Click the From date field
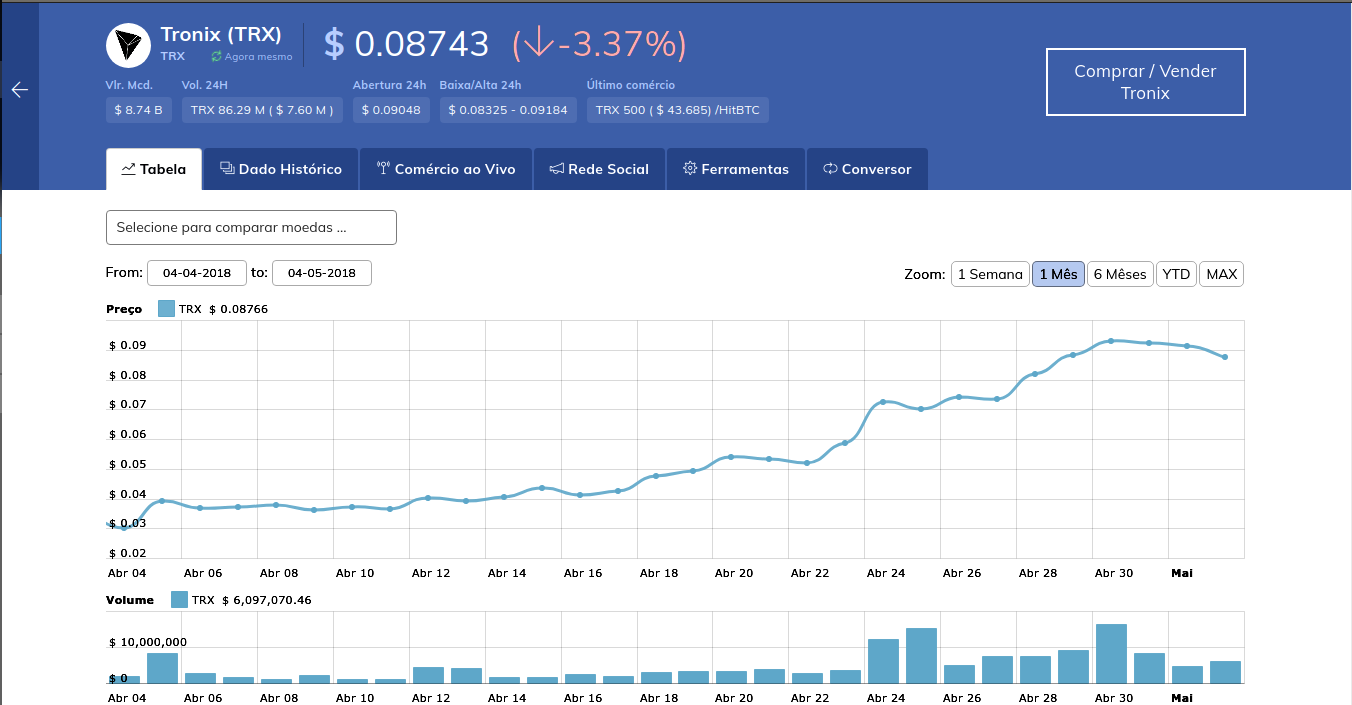 (197, 273)
